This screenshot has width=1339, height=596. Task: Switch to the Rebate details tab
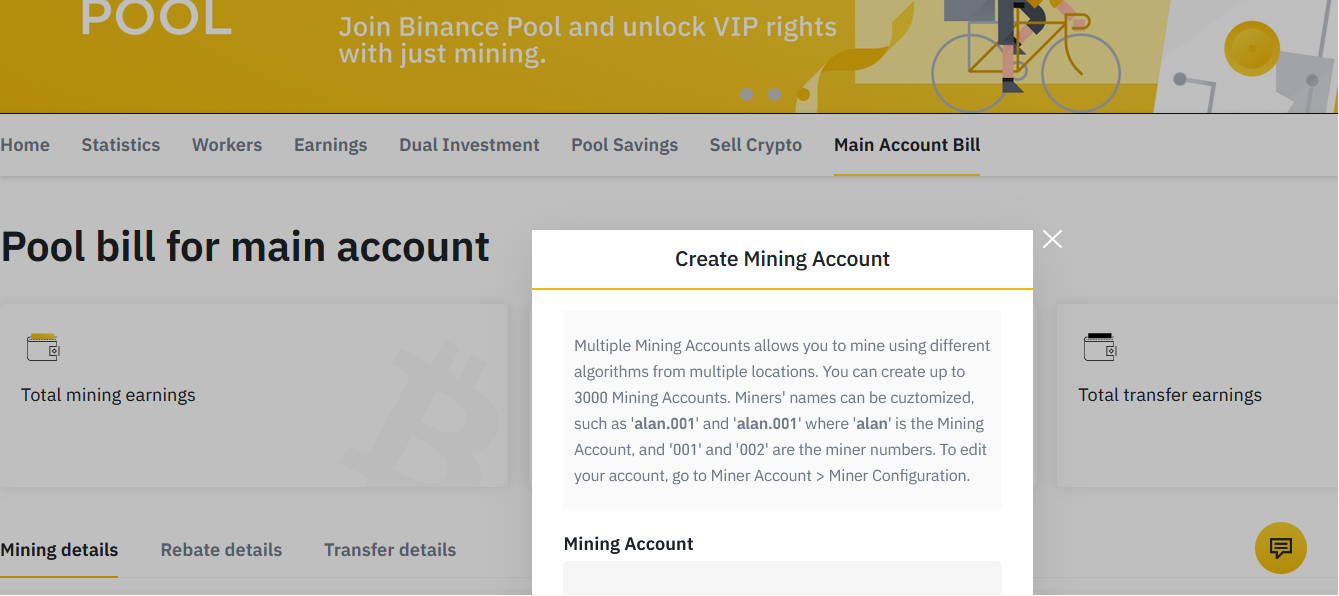221,550
